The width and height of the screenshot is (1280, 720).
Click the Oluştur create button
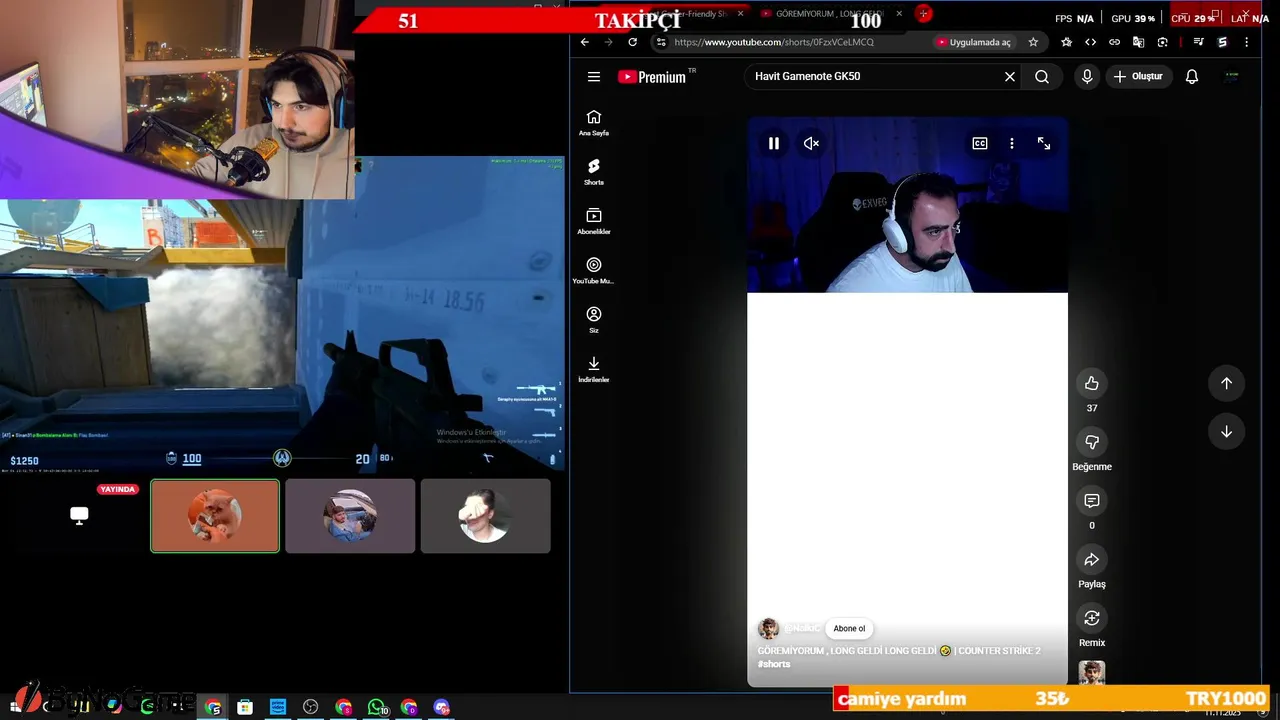(x=1138, y=77)
